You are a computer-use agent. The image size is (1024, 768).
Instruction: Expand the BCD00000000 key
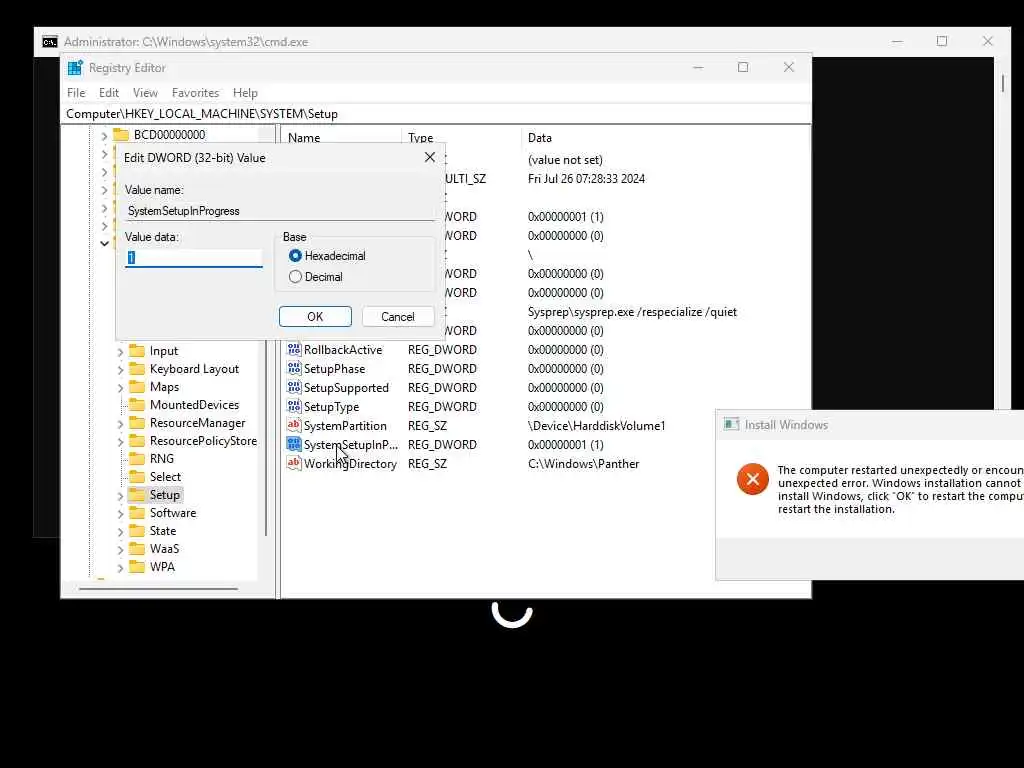[104, 136]
